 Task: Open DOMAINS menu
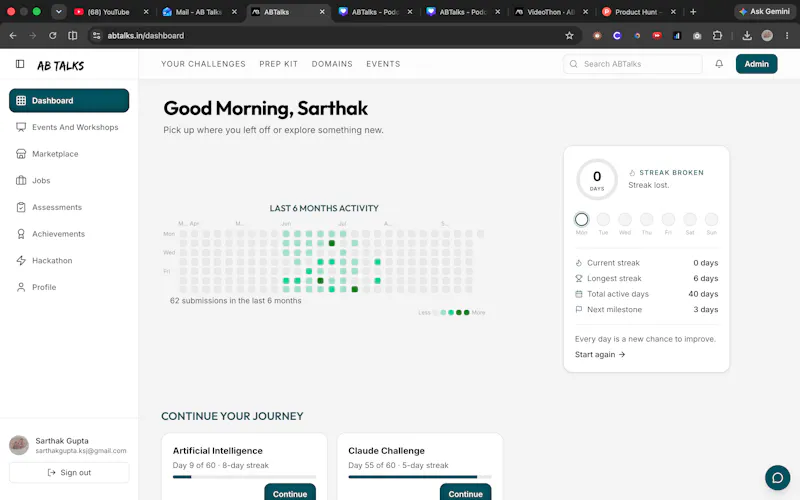(x=332, y=64)
